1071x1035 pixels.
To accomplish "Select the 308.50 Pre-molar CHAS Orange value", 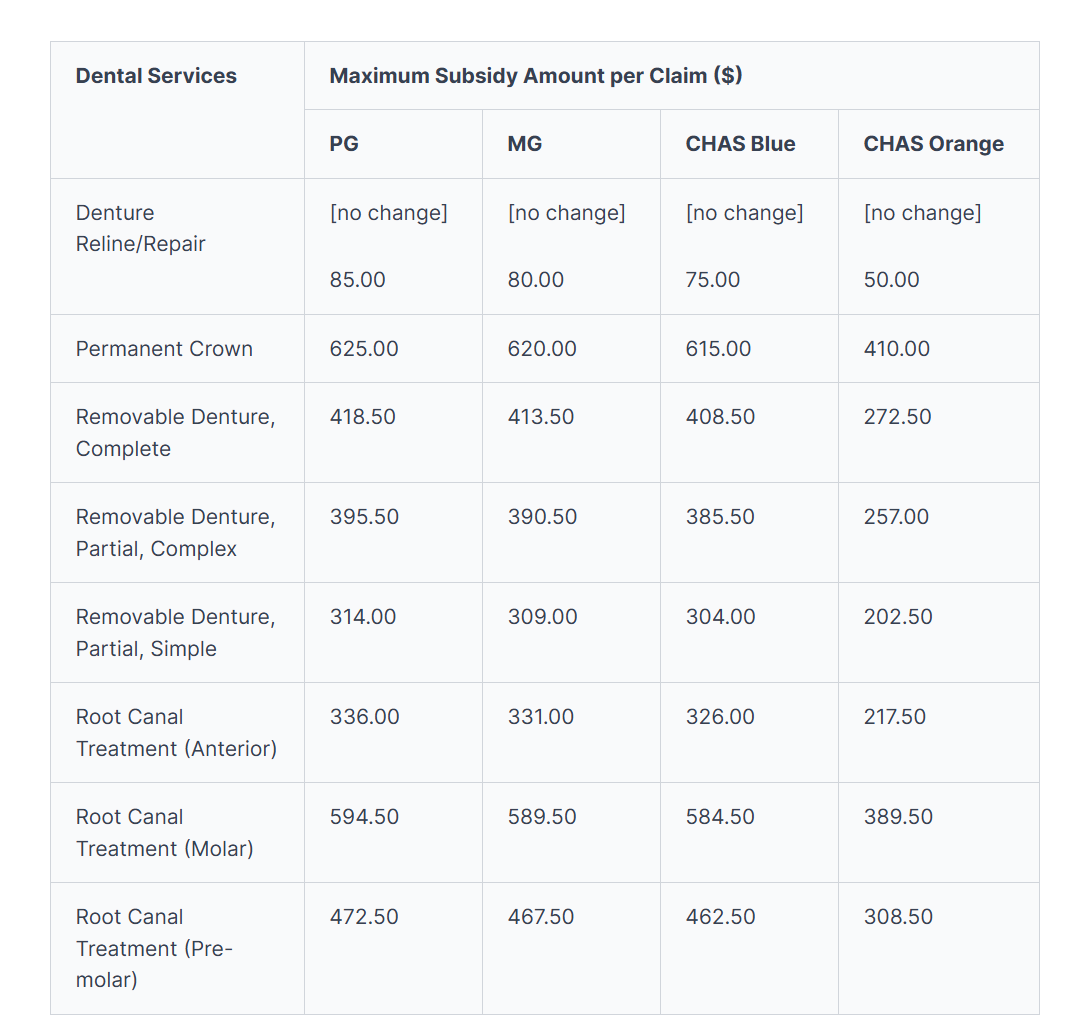I will 898,917.
